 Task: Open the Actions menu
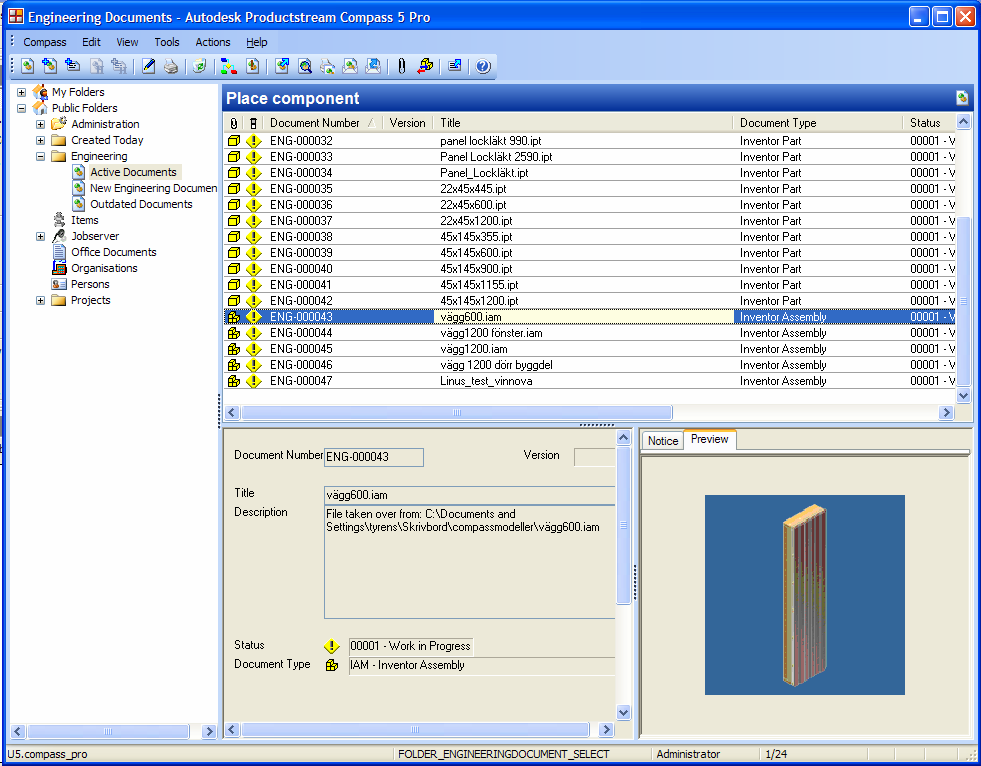(x=213, y=42)
